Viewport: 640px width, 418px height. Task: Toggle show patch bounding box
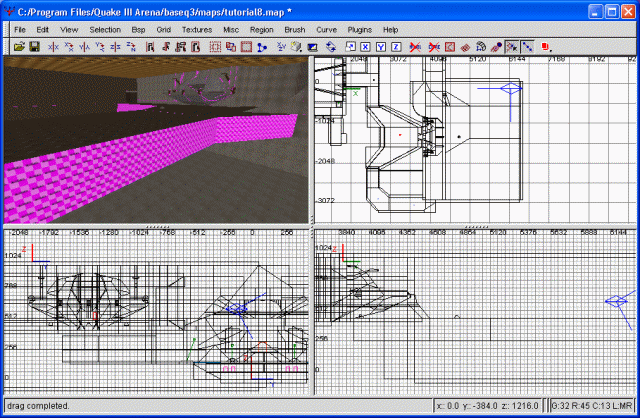coord(449,47)
